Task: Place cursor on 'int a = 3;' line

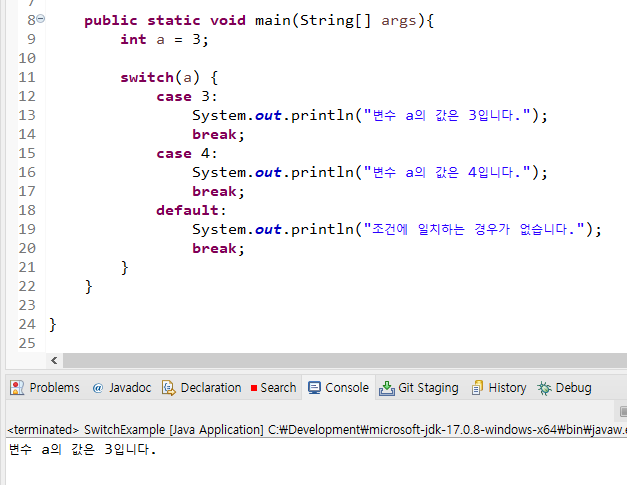Action: (164, 40)
